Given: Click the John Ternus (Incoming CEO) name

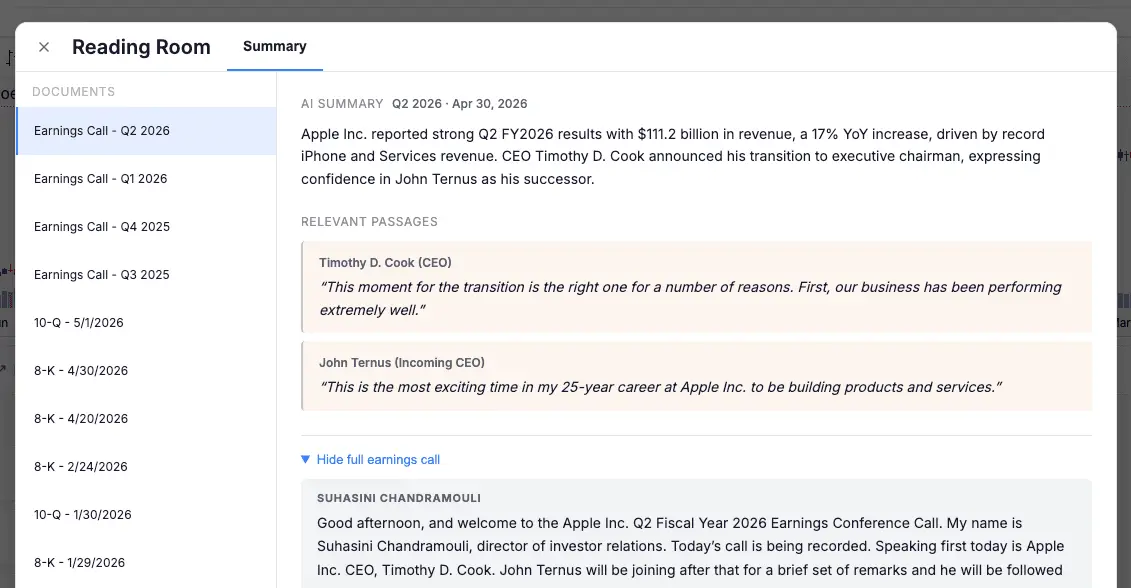Looking at the screenshot, I should [x=402, y=363].
